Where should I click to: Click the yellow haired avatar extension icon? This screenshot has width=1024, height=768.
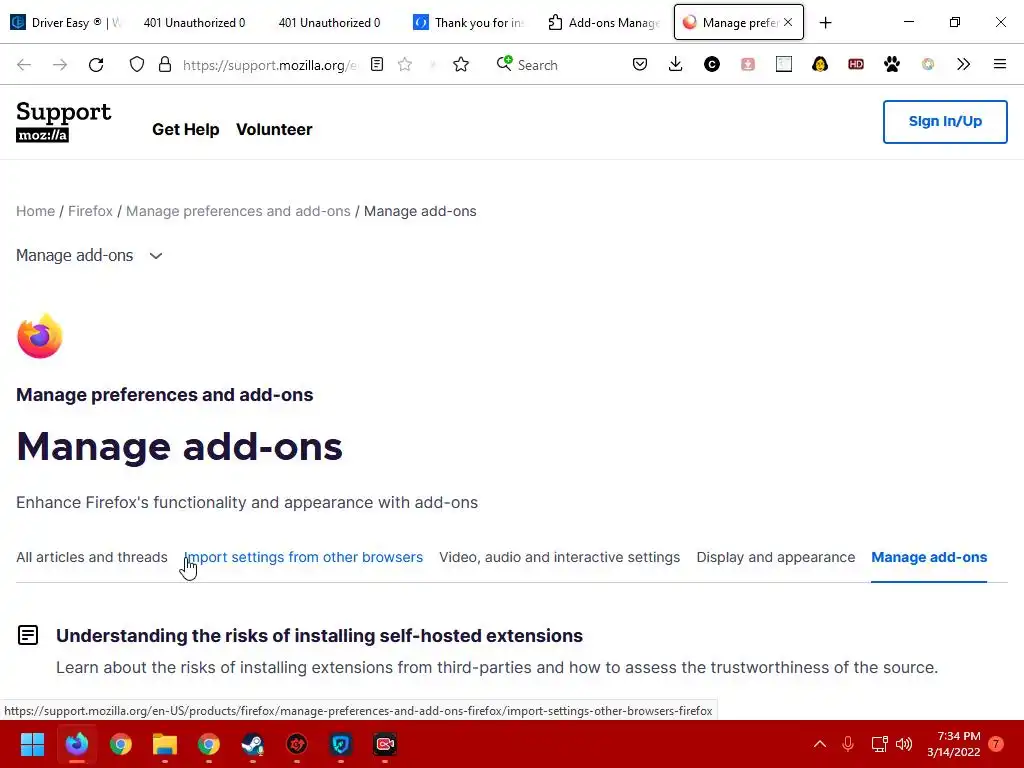820,64
